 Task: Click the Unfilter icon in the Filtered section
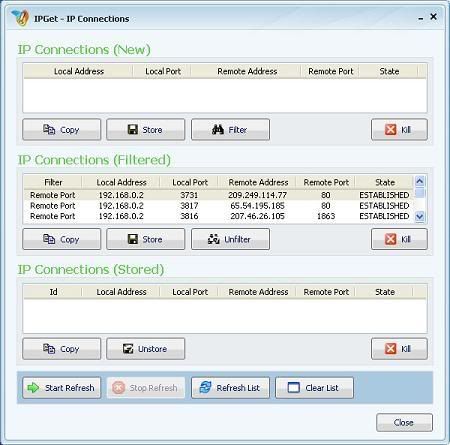tap(214, 239)
